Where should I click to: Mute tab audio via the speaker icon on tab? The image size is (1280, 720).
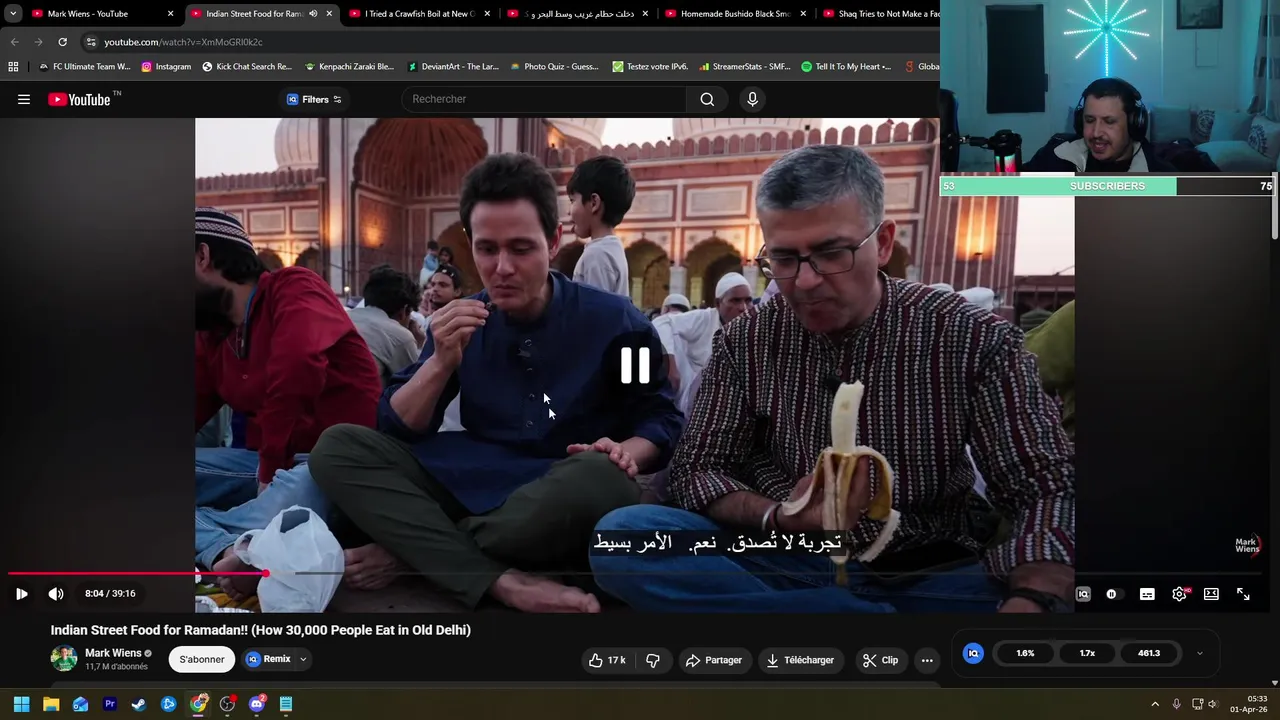[x=313, y=14]
